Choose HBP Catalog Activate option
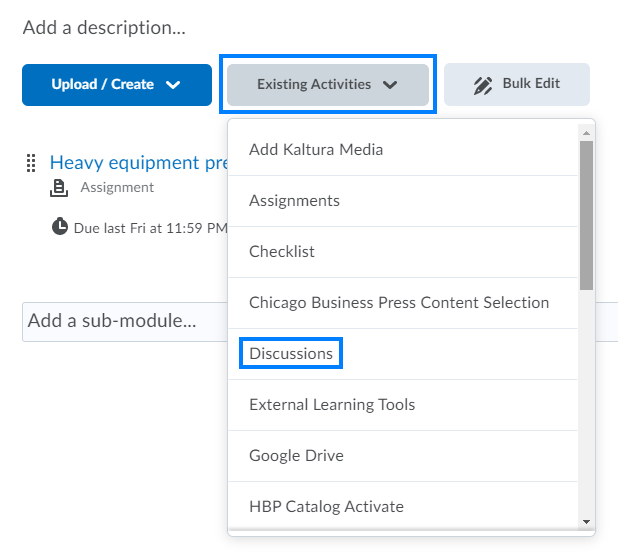The image size is (618, 553). click(x=326, y=507)
